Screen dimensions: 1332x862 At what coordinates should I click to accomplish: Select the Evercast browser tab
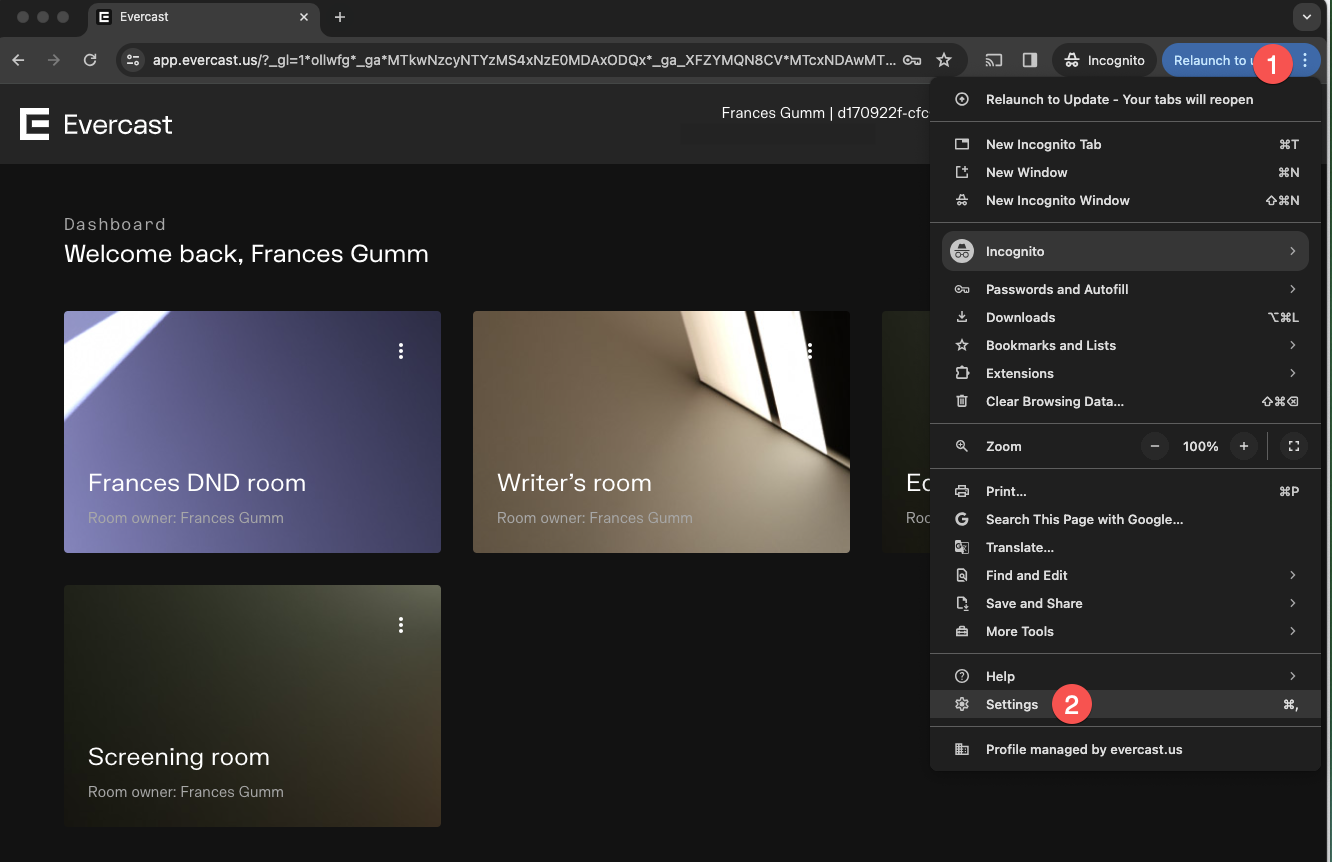coord(204,17)
